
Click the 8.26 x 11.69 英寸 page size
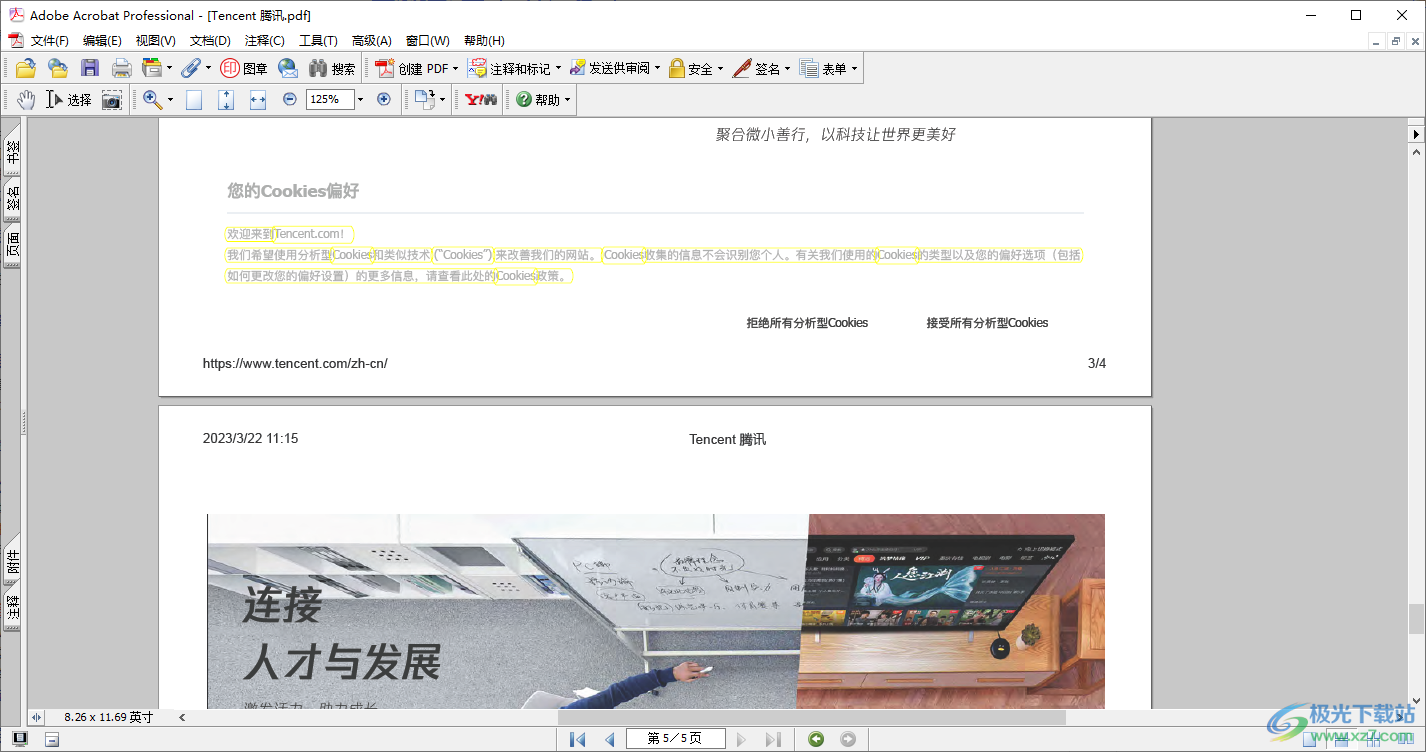108,717
